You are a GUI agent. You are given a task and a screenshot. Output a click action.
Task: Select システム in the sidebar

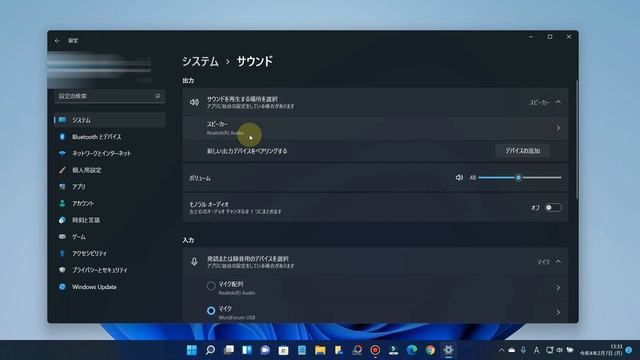pos(110,120)
